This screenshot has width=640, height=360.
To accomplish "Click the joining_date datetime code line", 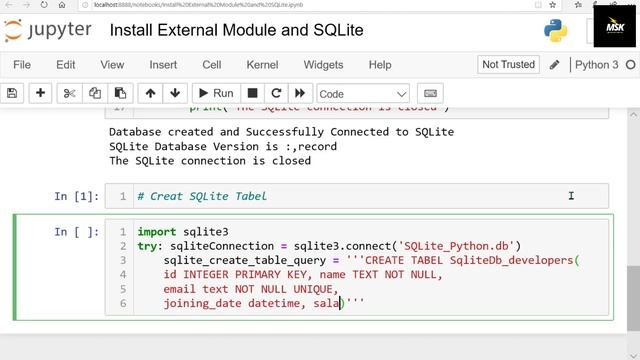I will [x=264, y=303].
